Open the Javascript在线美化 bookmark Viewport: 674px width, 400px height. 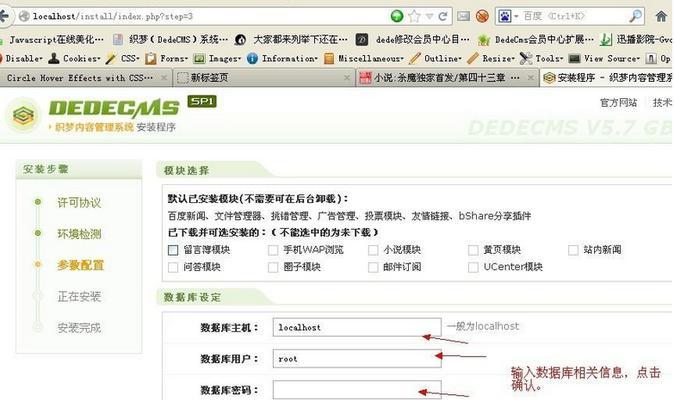pyautogui.click(x=52, y=40)
